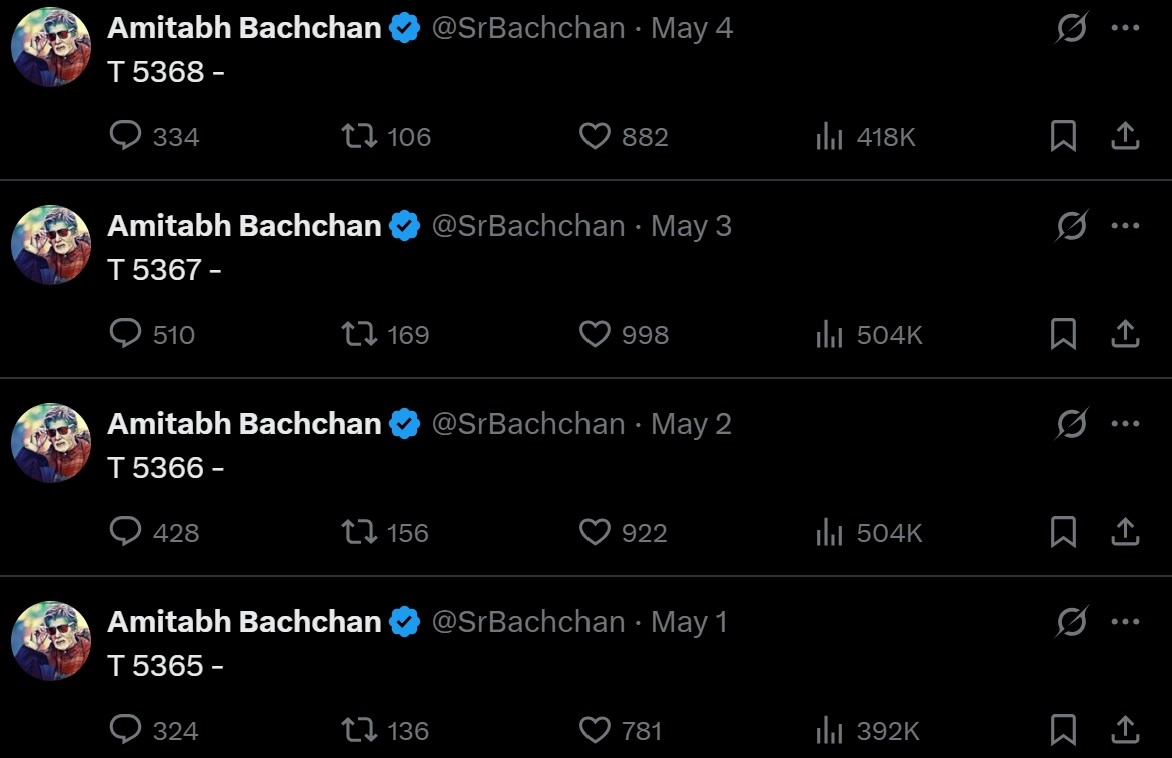Image resolution: width=1172 pixels, height=758 pixels.
Task: Open the tweet text T 5365
Action: pos(165,666)
